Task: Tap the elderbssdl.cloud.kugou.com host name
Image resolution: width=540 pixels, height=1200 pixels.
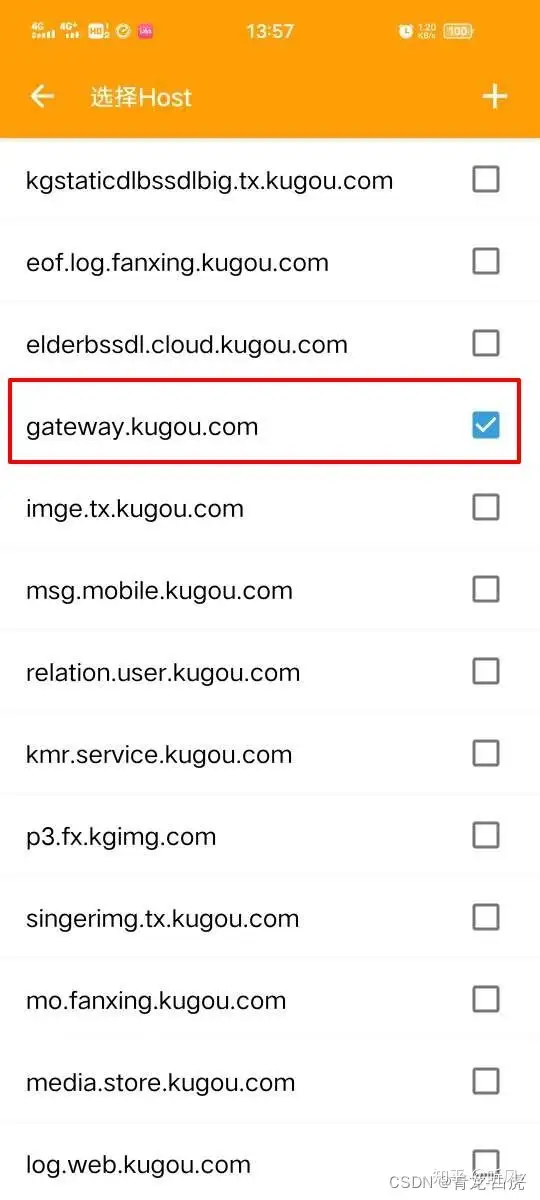Action: click(187, 345)
